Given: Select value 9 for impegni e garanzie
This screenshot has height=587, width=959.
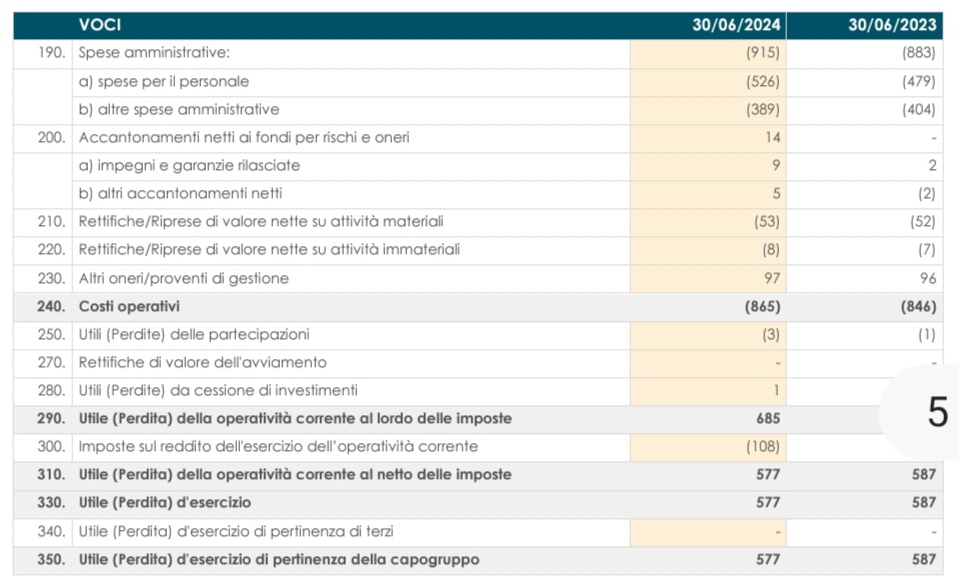Looking at the screenshot, I should tap(776, 166).
